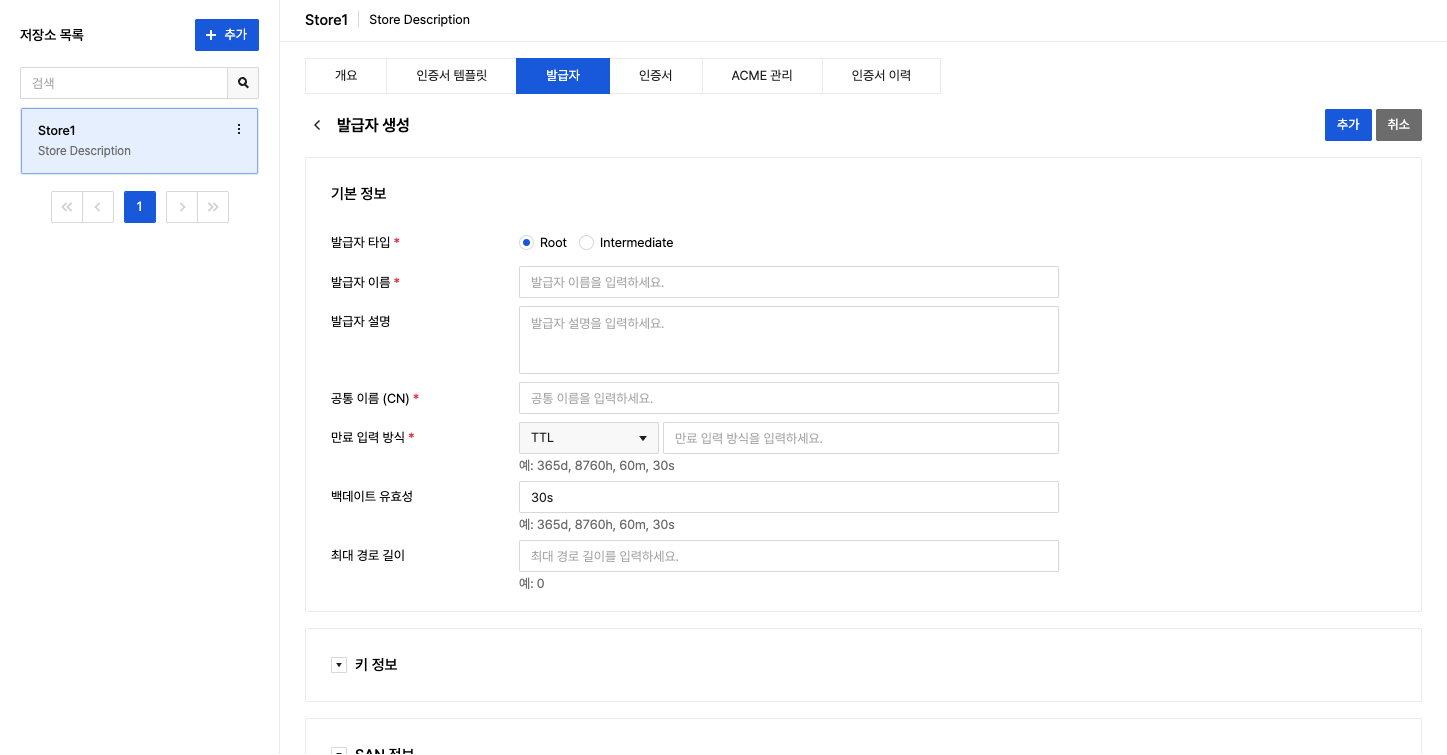The image size is (1447, 755).
Task: Open the ACME 관리 tab
Action: click(x=761, y=76)
